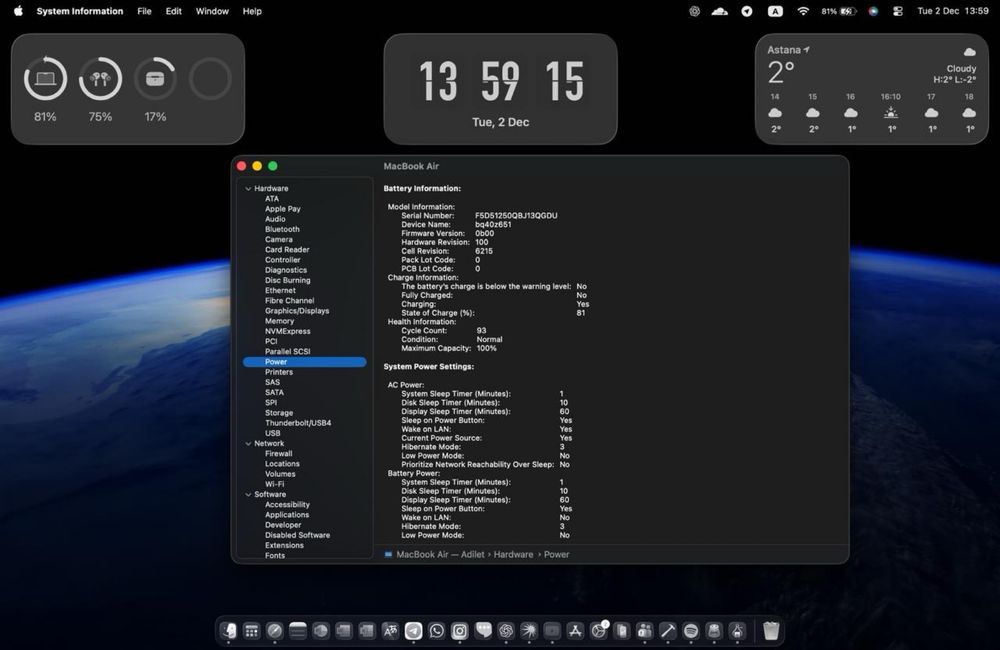This screenshot has width=1000, height=650.
Task: Select Audio in the sidebar
Action: coord(275,219)
